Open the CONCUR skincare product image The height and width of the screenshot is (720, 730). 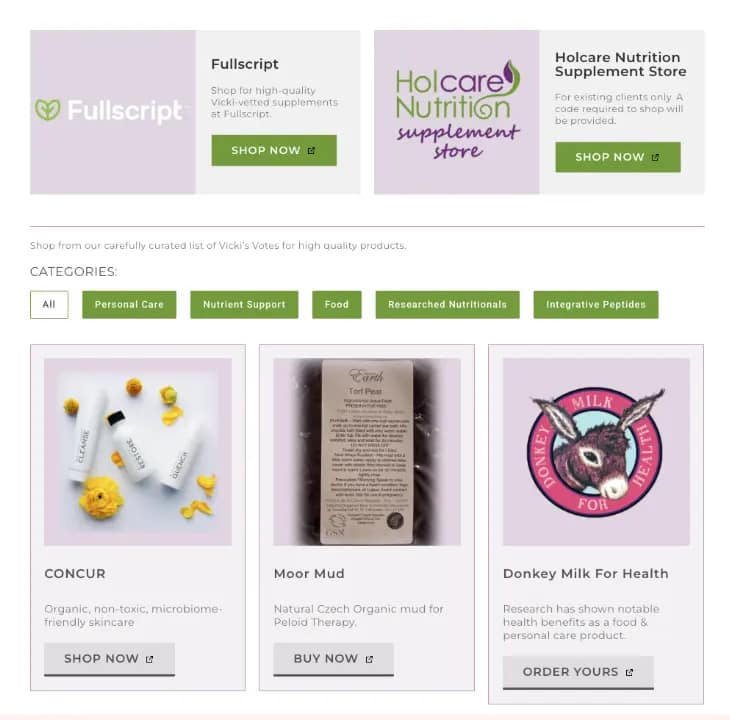pos(138,451)
